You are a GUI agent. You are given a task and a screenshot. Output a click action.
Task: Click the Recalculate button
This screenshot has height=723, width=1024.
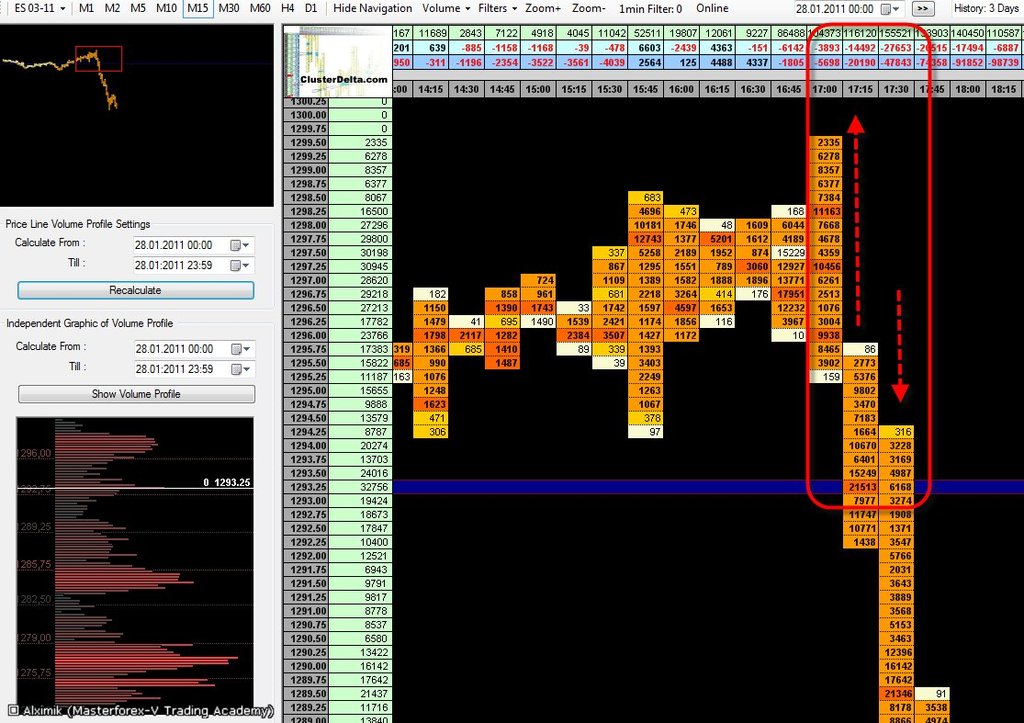tap(136, 290)
